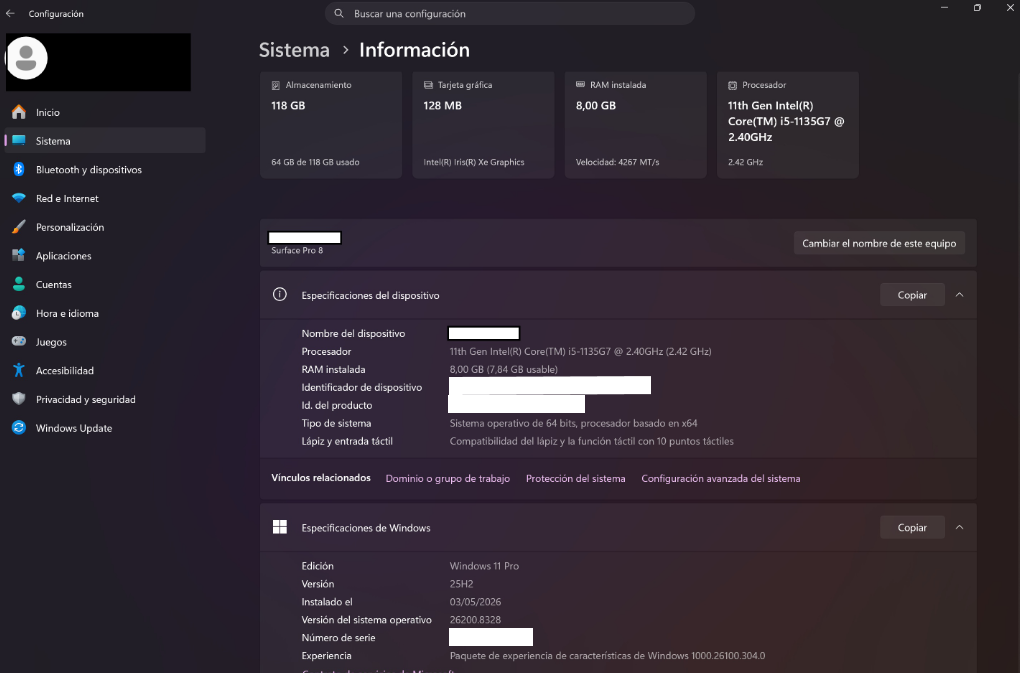Click the Aplicaciones icon in sidebar
This screenshot has height=673, width=1020.
pos(19,256)
